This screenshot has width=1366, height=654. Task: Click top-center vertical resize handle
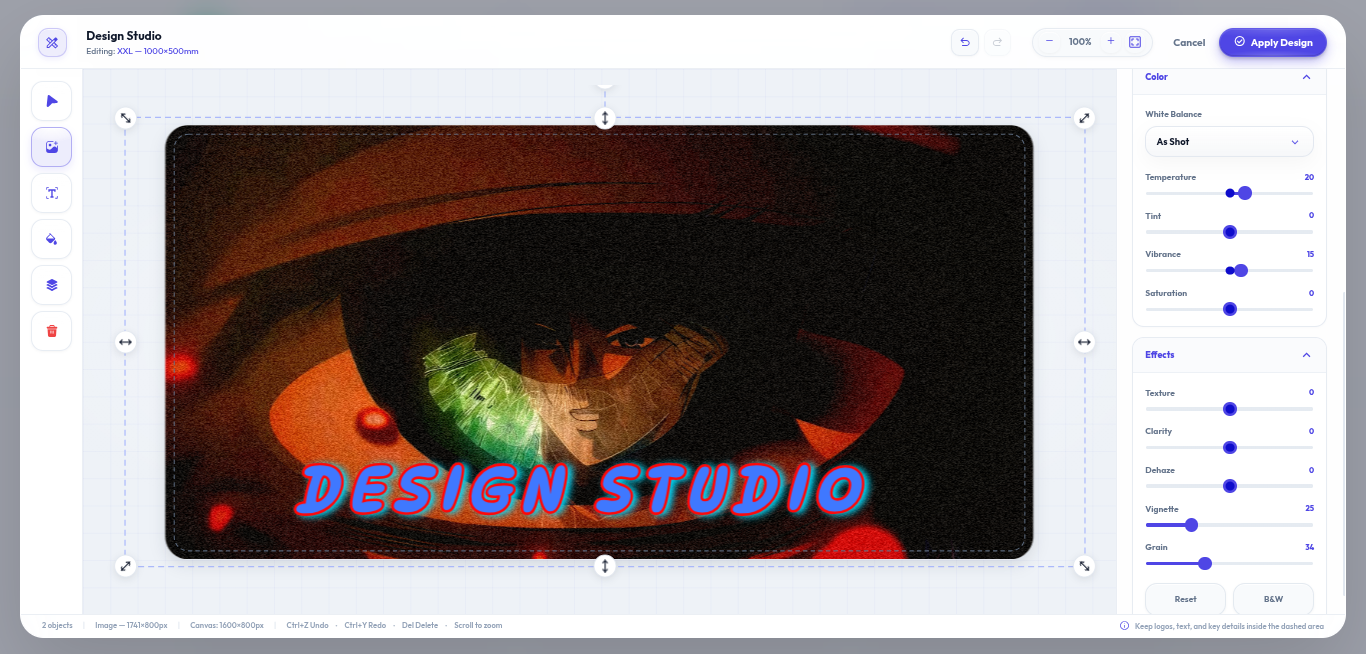(x=604, y=118)
